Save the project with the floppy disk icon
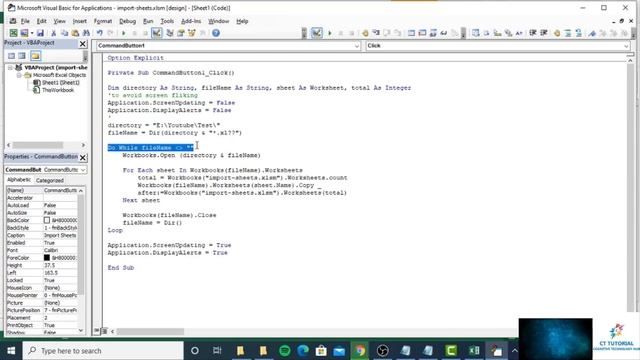Screen dimensions: 640x360 tap(40, 33)
